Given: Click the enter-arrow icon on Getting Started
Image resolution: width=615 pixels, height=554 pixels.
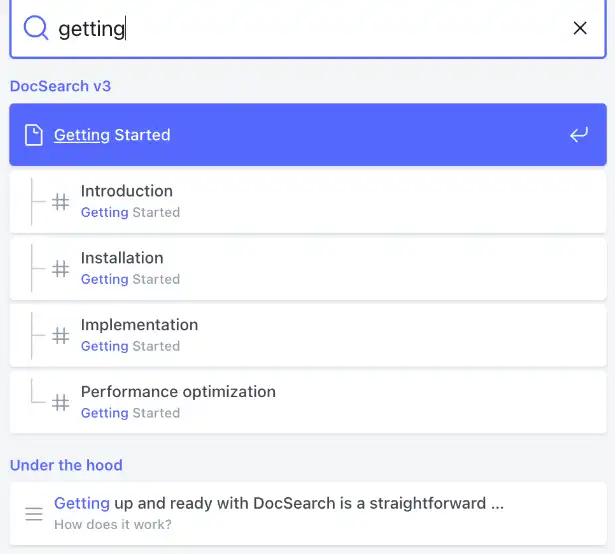Looking at the screenshot, I should pyautogui.click(x=579, y=135).
